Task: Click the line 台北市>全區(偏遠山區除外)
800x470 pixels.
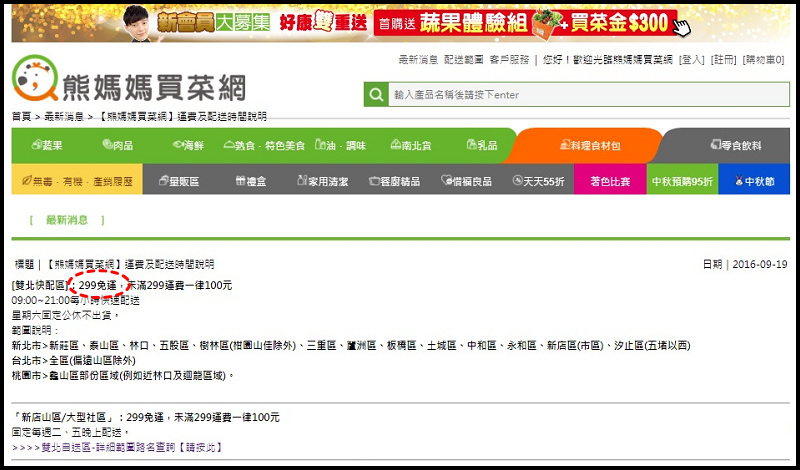Action: point(73,361)
